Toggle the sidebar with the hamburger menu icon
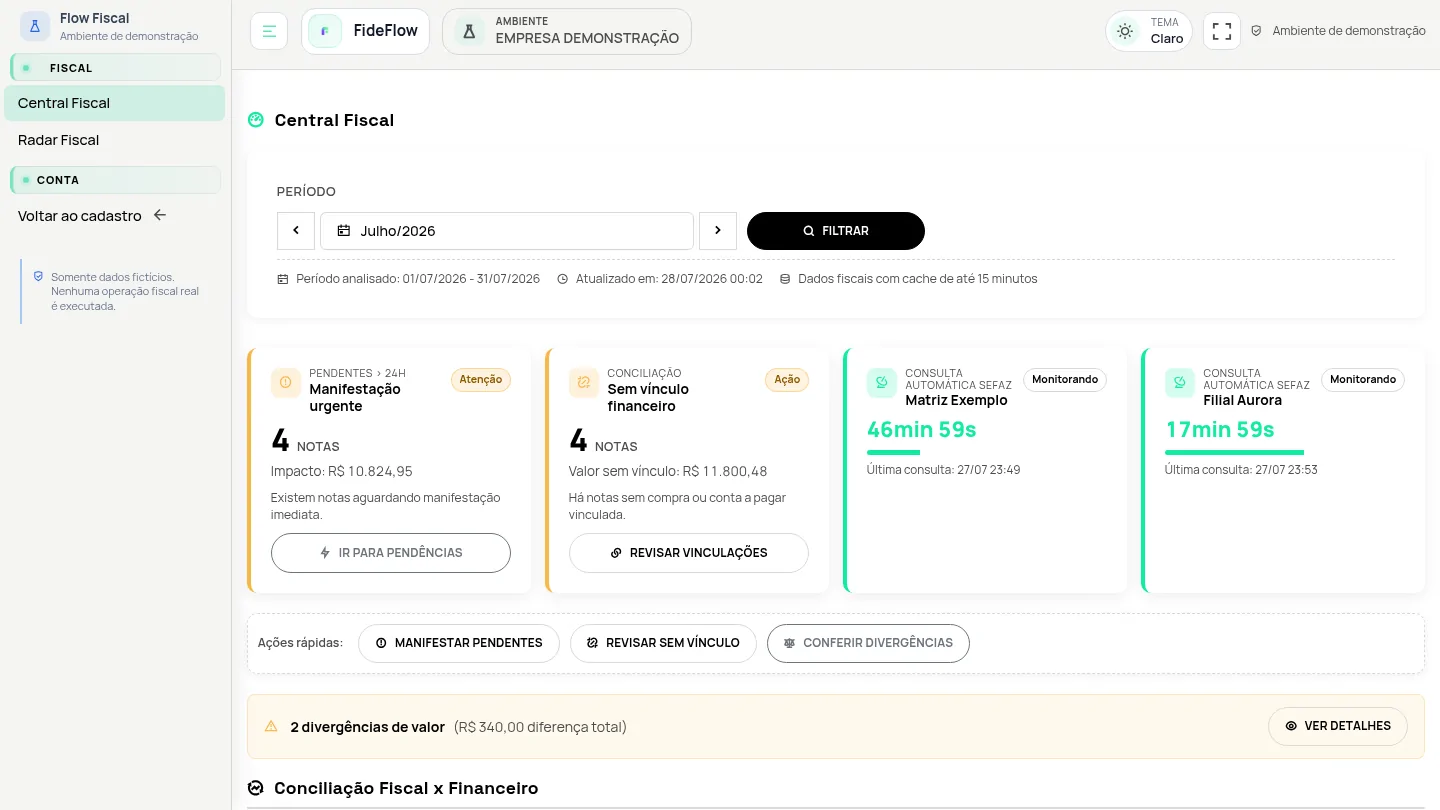The width and height of the screenshot is (1440, 810). [x=269, y=31]
